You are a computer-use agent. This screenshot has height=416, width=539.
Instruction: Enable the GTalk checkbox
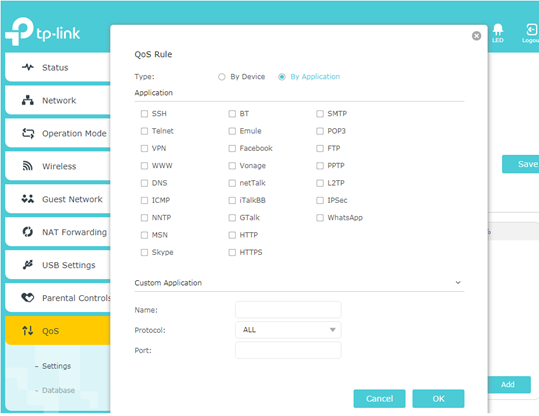[x=232, y=218]
